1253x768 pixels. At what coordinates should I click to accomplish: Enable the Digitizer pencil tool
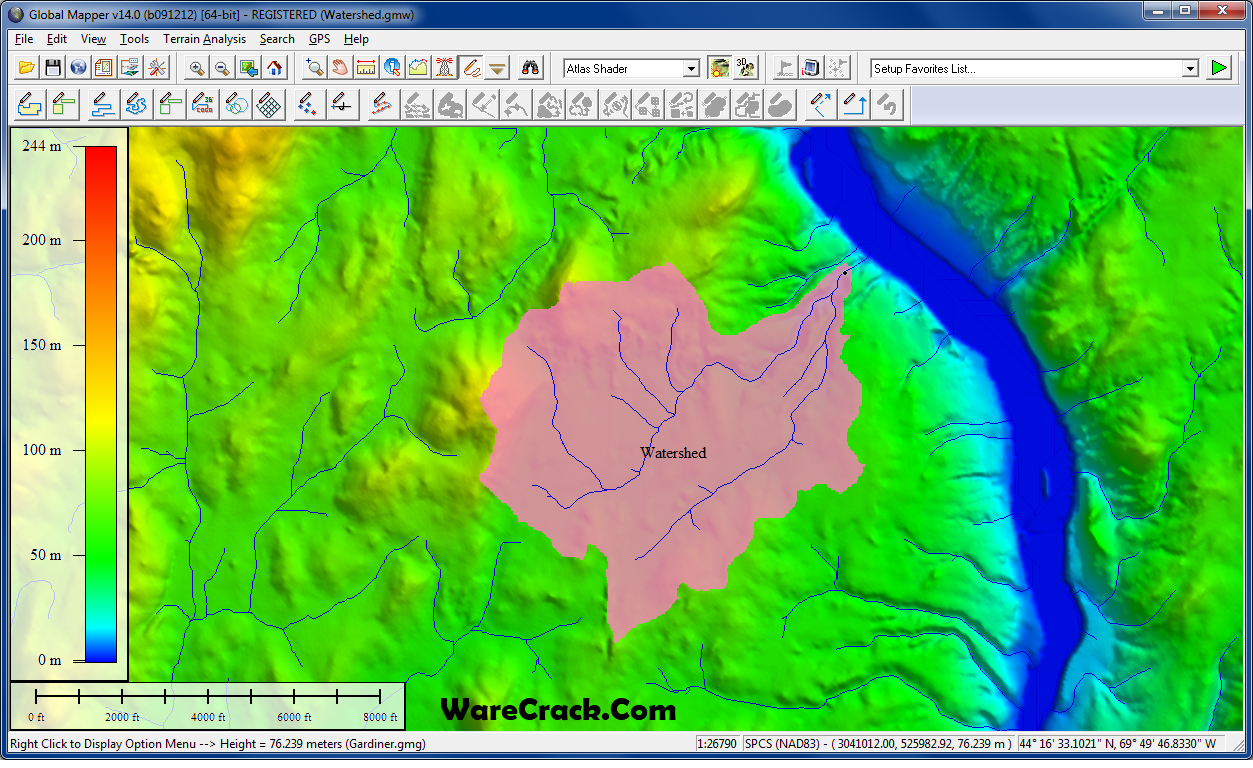coord(470,68)
